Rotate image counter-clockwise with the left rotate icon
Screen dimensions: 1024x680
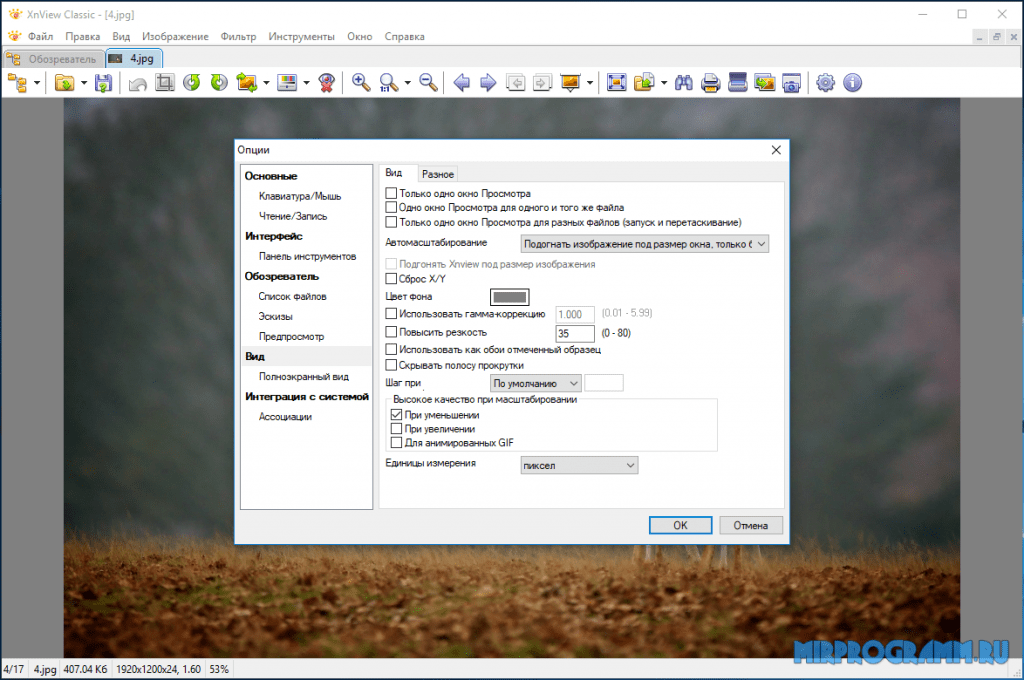pyautogui.click(x=191, y=83)
